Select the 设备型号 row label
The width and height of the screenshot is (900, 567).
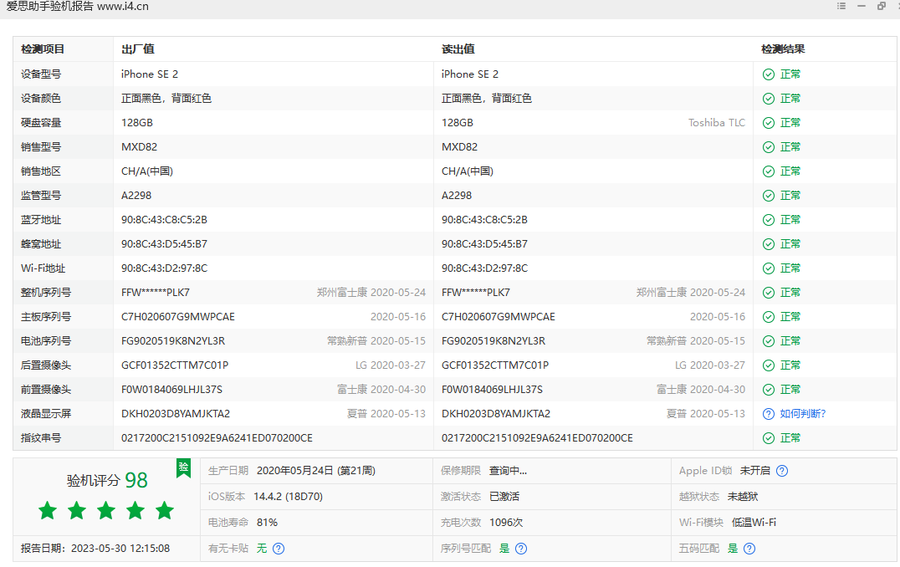pos(41,74)
